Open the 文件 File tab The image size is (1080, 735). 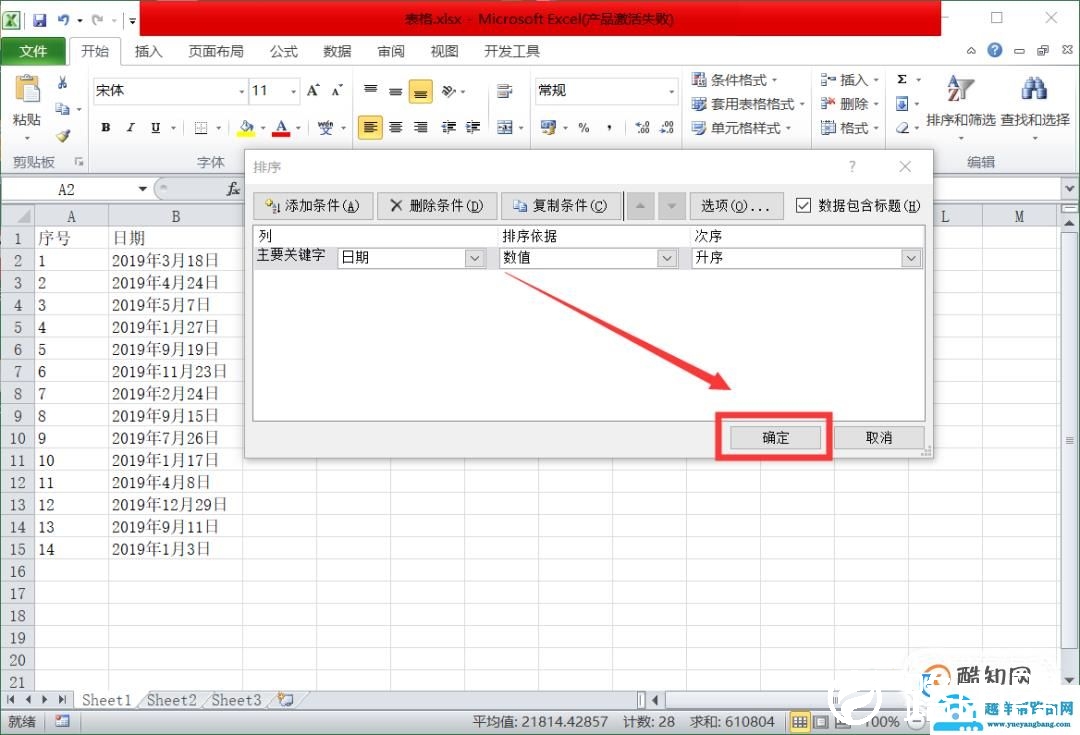[32, 51]
